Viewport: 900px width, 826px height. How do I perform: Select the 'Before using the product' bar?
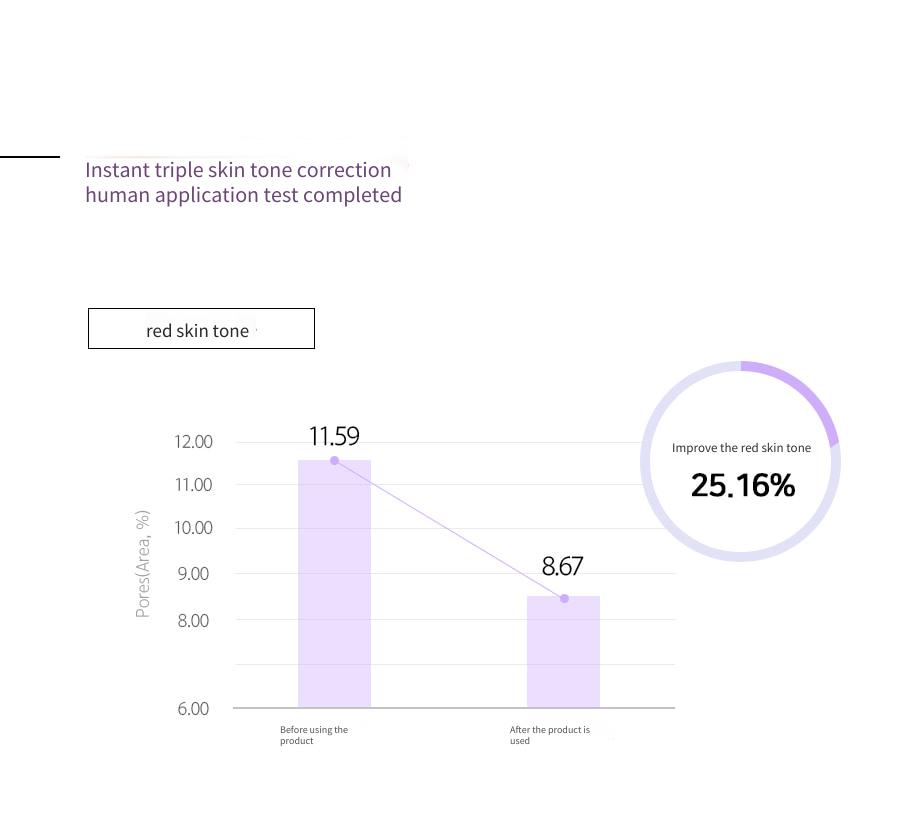coord(335,584)
